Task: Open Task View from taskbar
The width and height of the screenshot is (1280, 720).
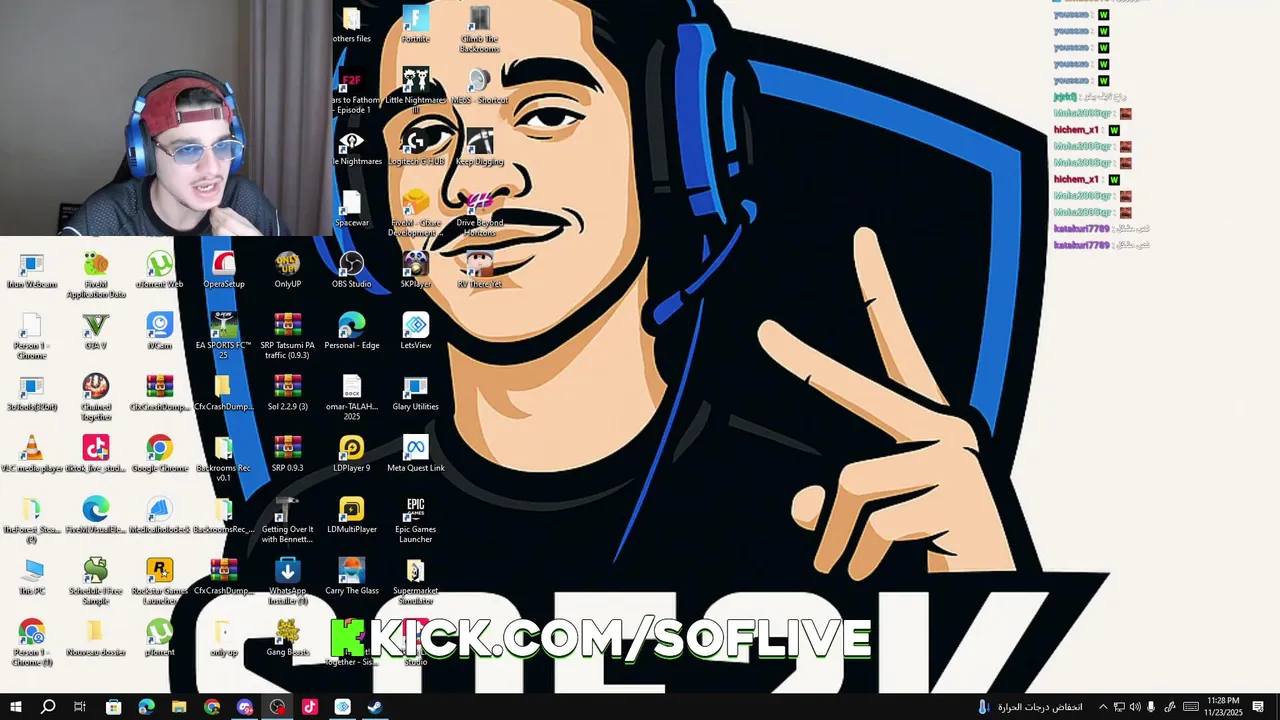Action: tap(80, 707)
